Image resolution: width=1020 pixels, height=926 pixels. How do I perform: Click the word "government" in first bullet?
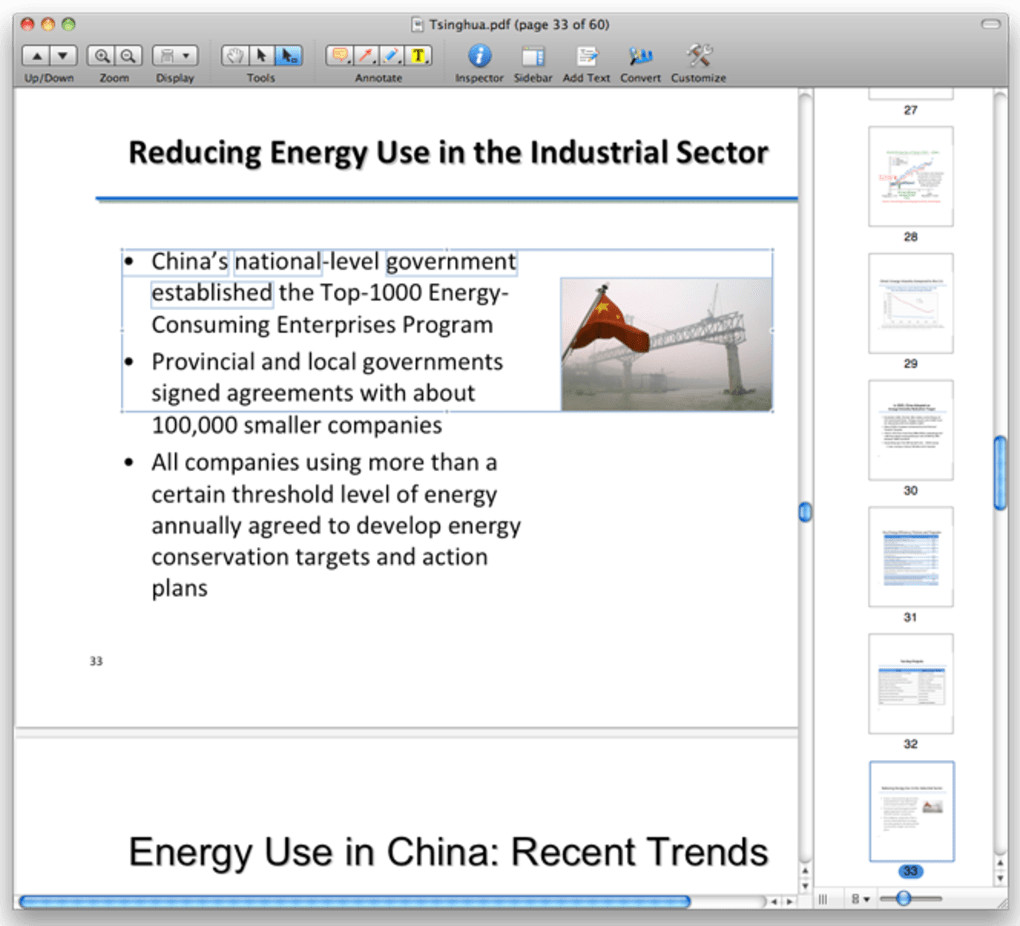point(451,262)
